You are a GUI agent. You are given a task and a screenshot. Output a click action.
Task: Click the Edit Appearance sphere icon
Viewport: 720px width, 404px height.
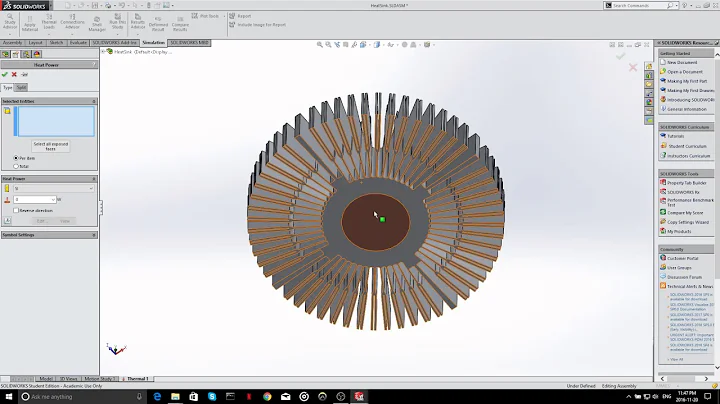405,45
